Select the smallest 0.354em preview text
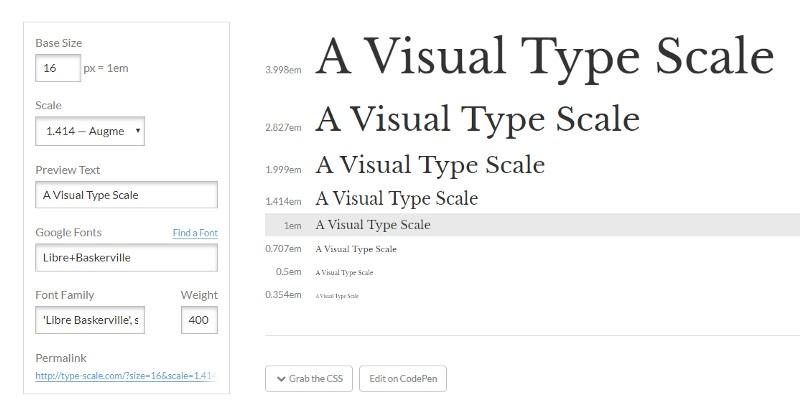Image resolution: width=800 pixels, height=402 pixels. coord(337,296)
